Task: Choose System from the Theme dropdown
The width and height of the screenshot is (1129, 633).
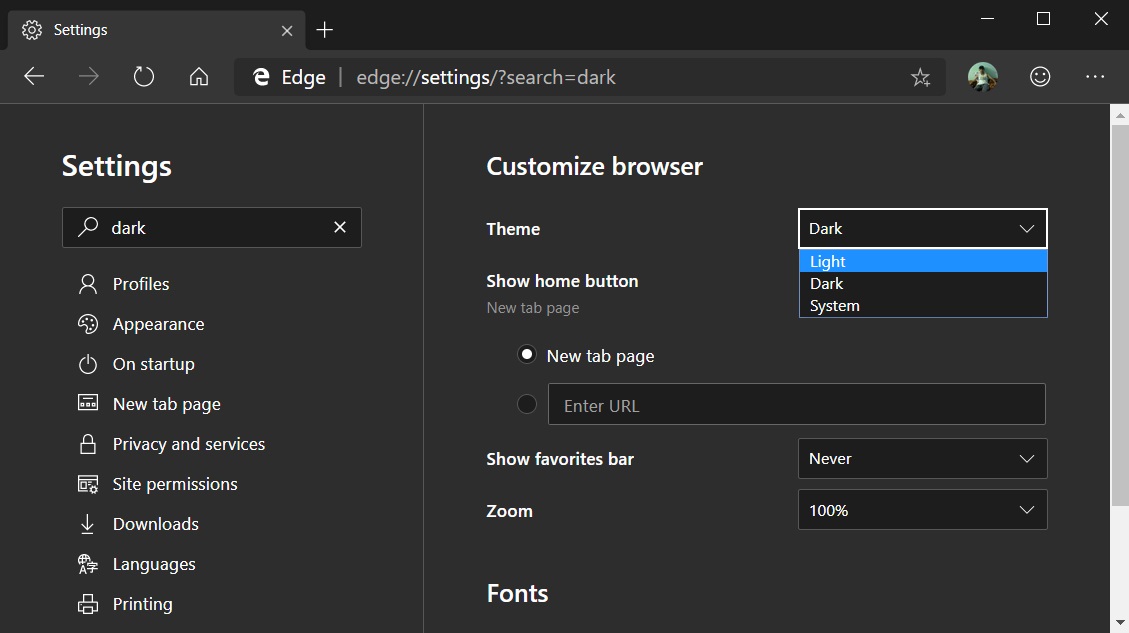Action: click(834, 305)
